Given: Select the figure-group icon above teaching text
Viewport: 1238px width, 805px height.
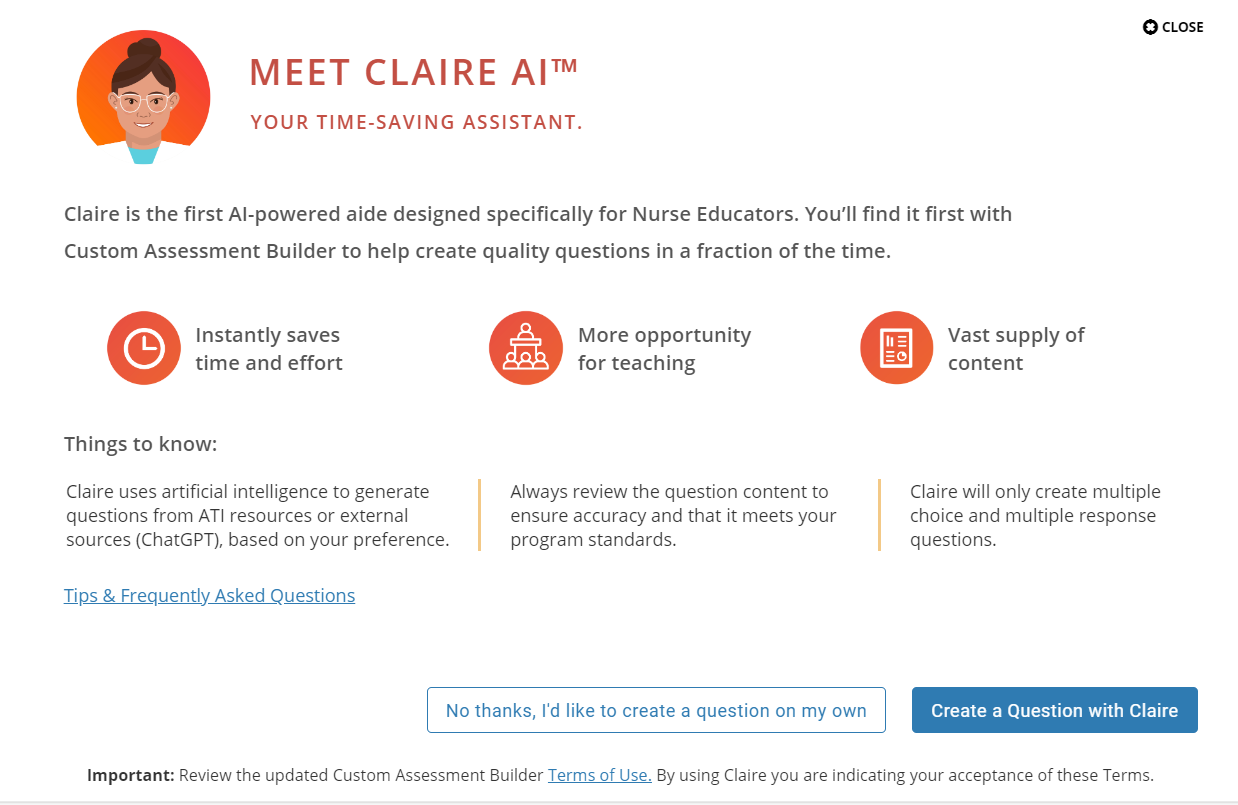Looking at the screenshot, I should (x=526, y=348).
